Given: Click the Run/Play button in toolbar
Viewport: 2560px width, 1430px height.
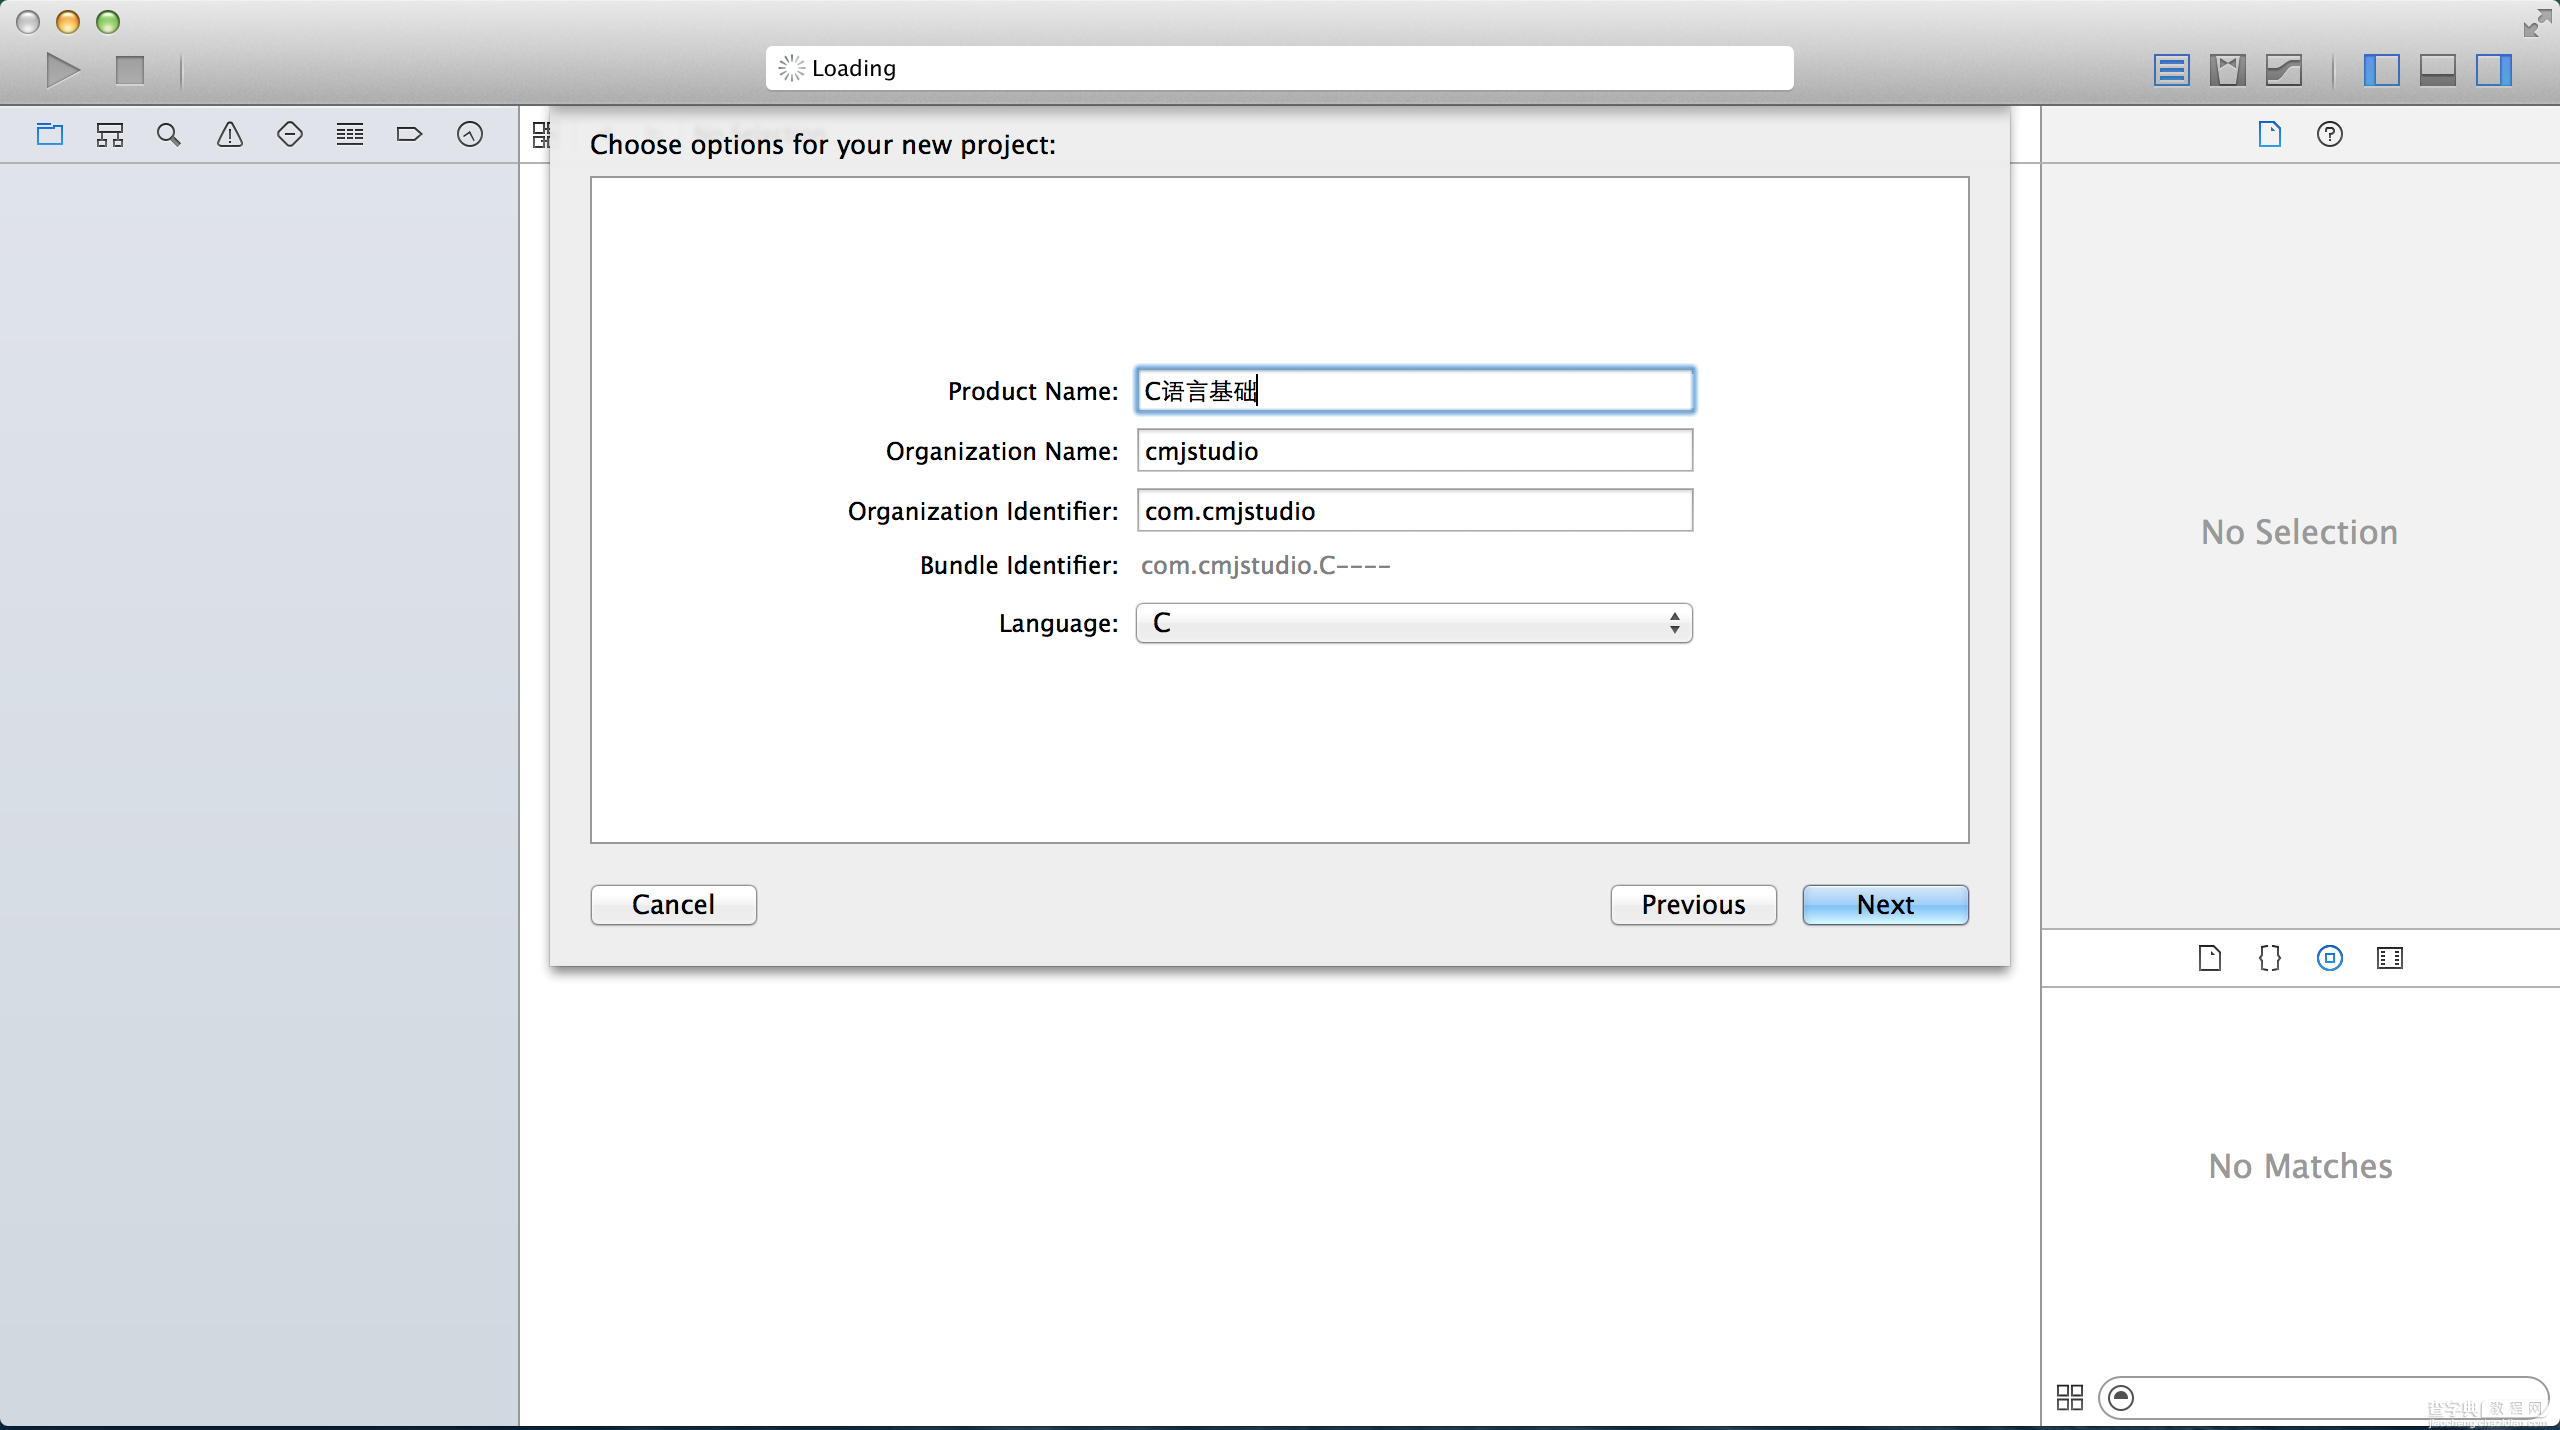Looking at the screenshot, I should point(62,67).
